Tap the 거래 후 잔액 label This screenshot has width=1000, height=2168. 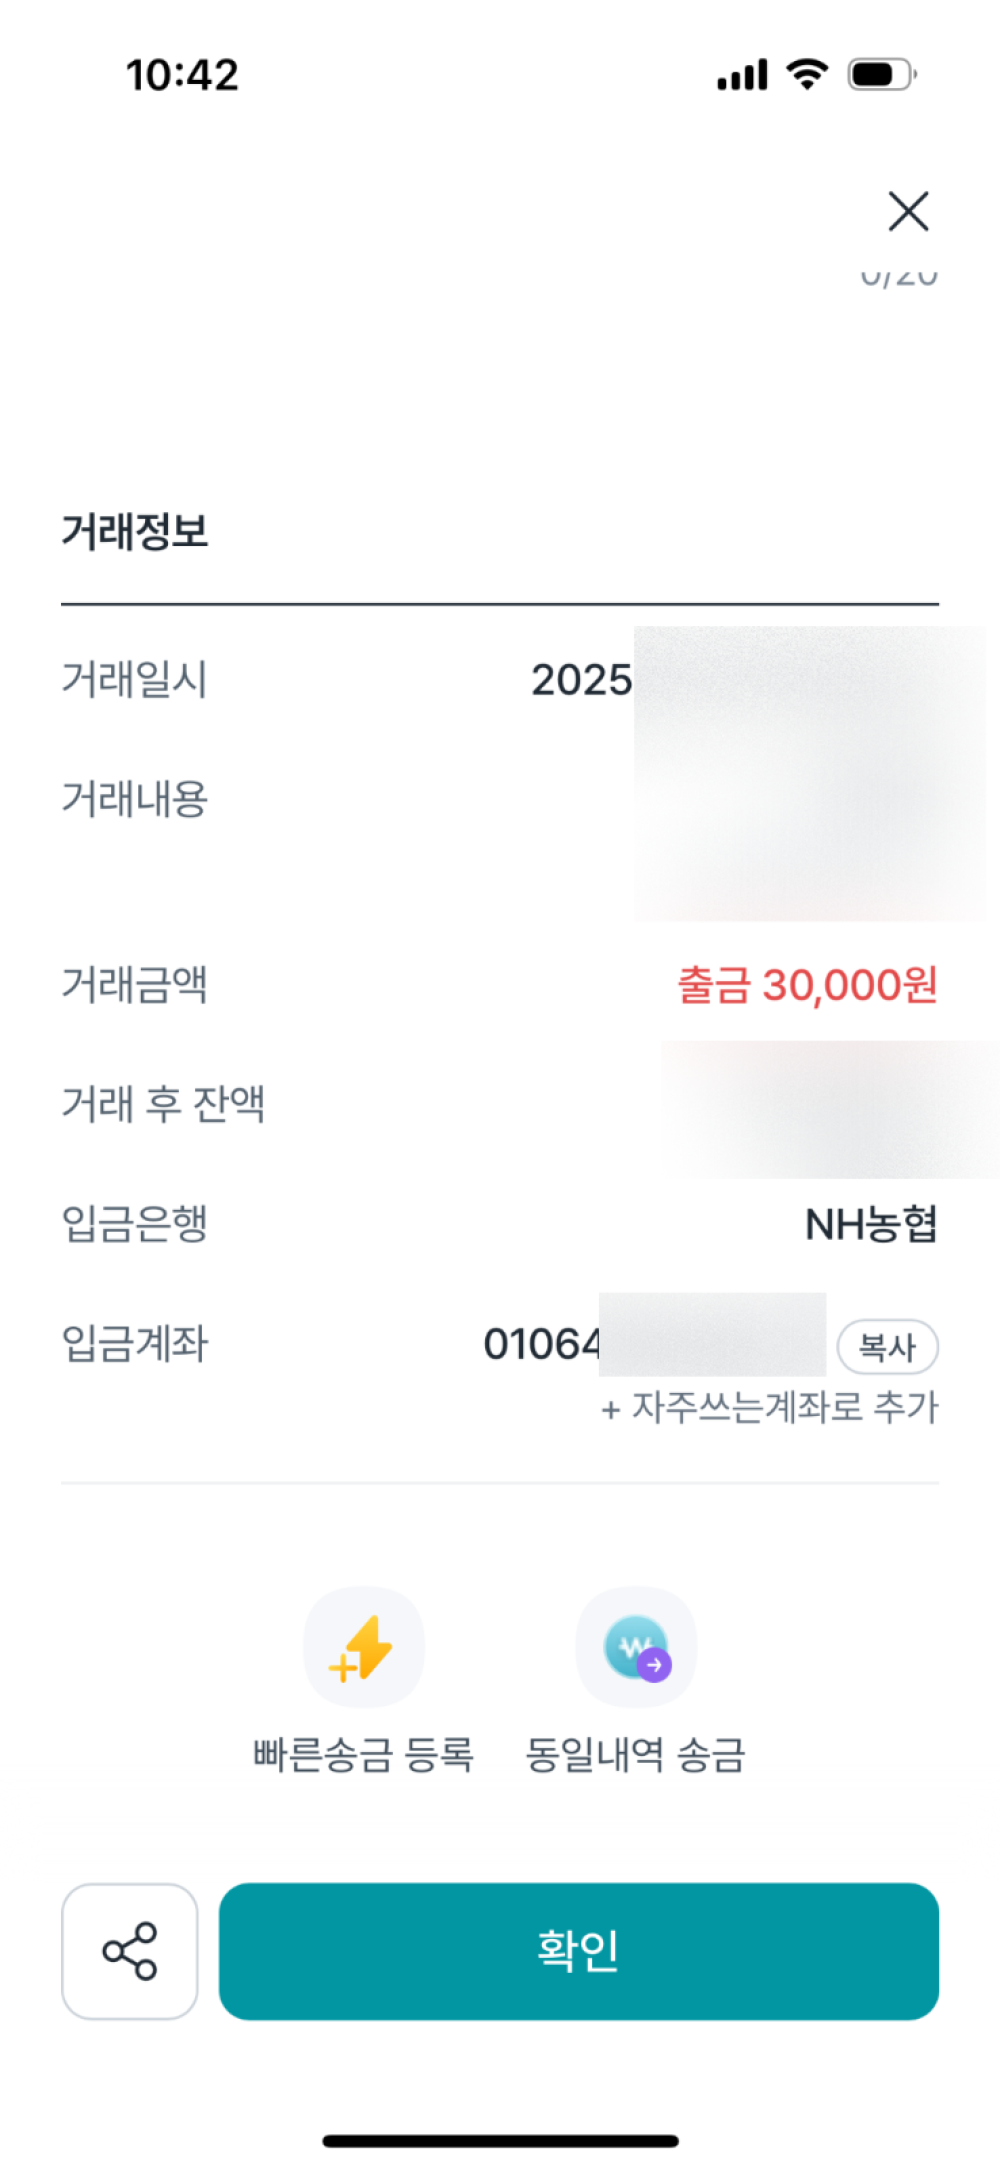(163, 1104)
